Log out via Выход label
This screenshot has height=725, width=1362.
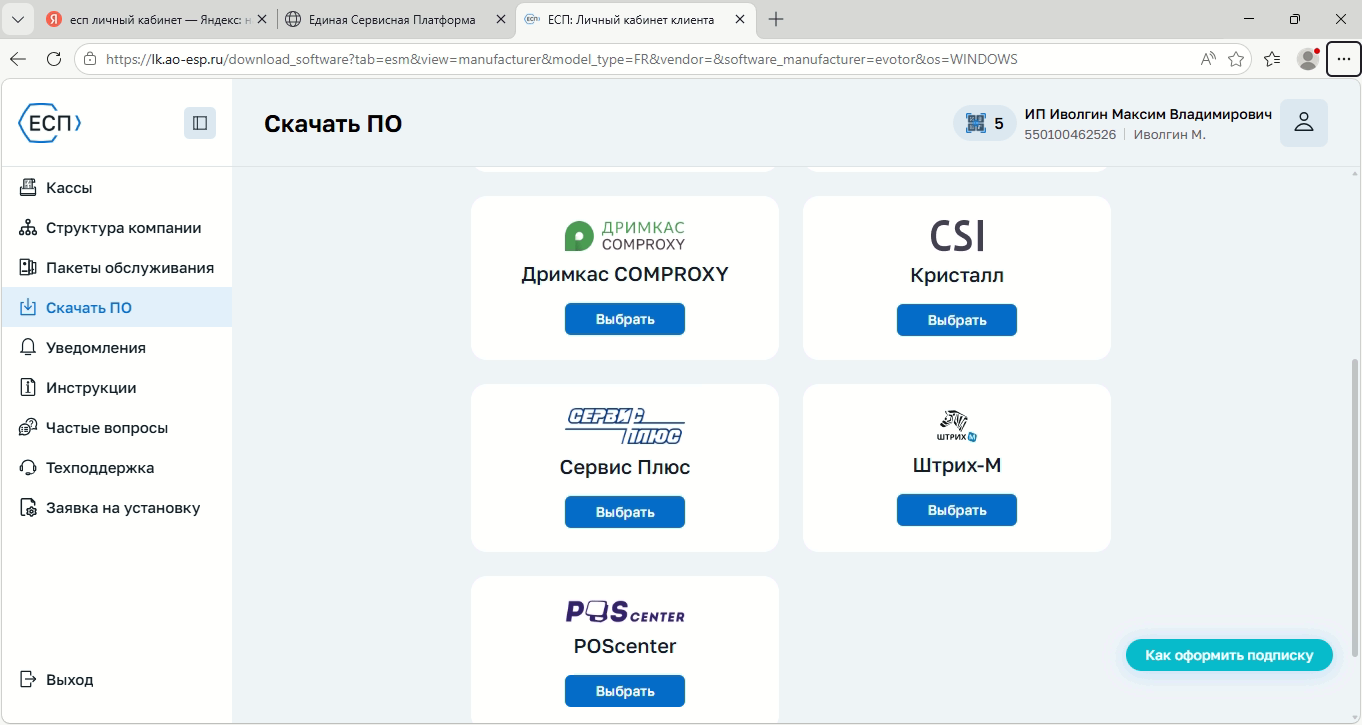click(x=70, y=680)
